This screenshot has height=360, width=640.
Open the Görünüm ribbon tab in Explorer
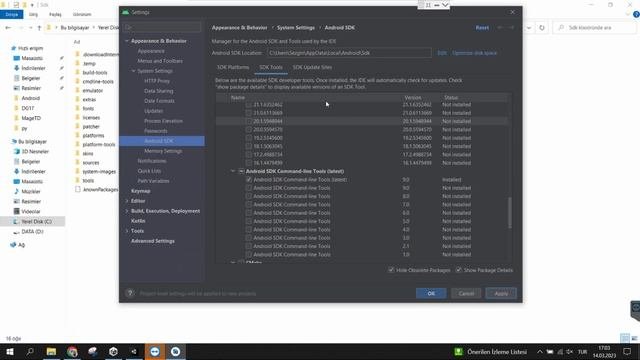click(x=82, y=14)
